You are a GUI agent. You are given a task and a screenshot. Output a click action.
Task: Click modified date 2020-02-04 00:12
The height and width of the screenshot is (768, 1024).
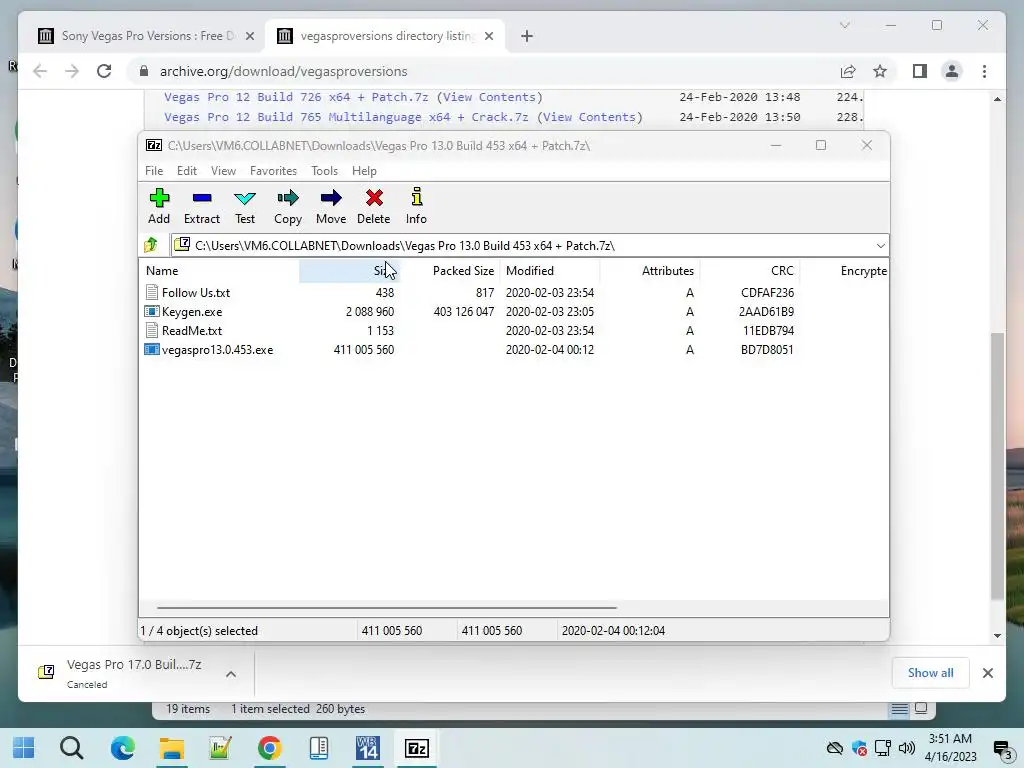coord(550,349)
